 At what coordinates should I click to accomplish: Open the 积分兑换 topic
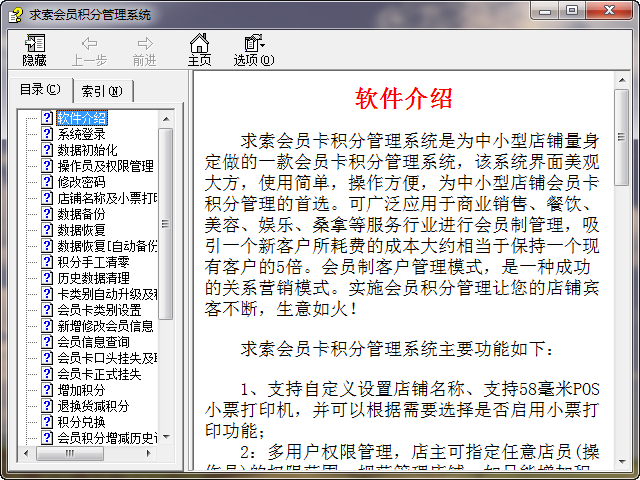pyautogui.click(x=81, y=422)
